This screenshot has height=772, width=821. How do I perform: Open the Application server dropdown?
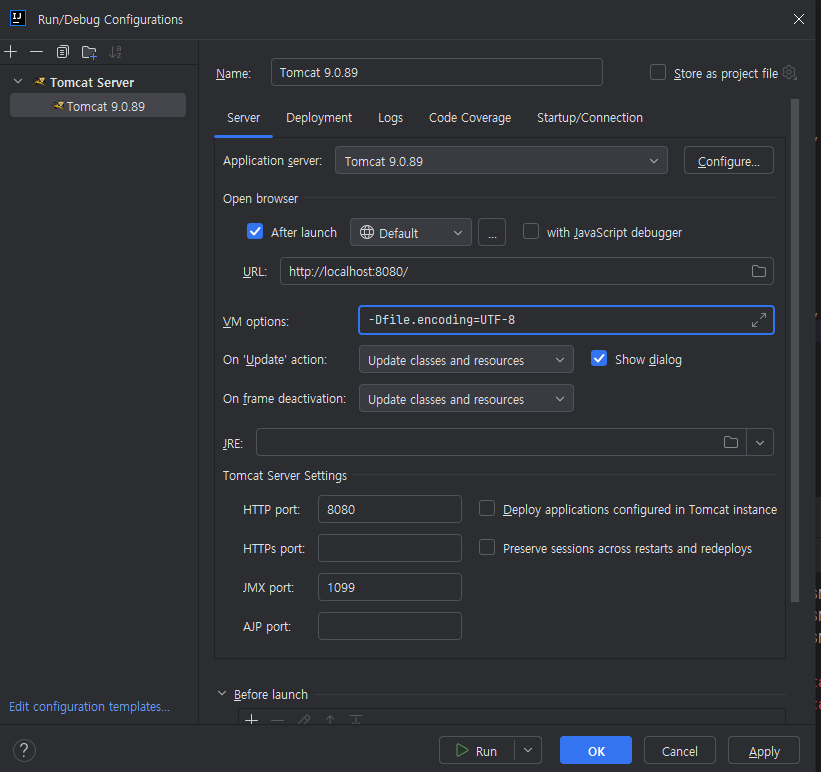pos(501,160)
